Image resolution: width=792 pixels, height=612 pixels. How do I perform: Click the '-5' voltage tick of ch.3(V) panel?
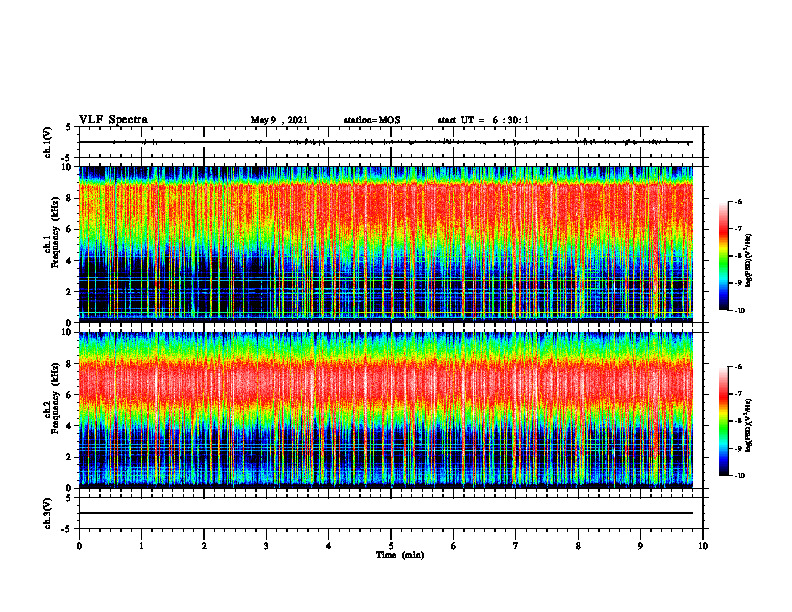(x=68, y=529)
